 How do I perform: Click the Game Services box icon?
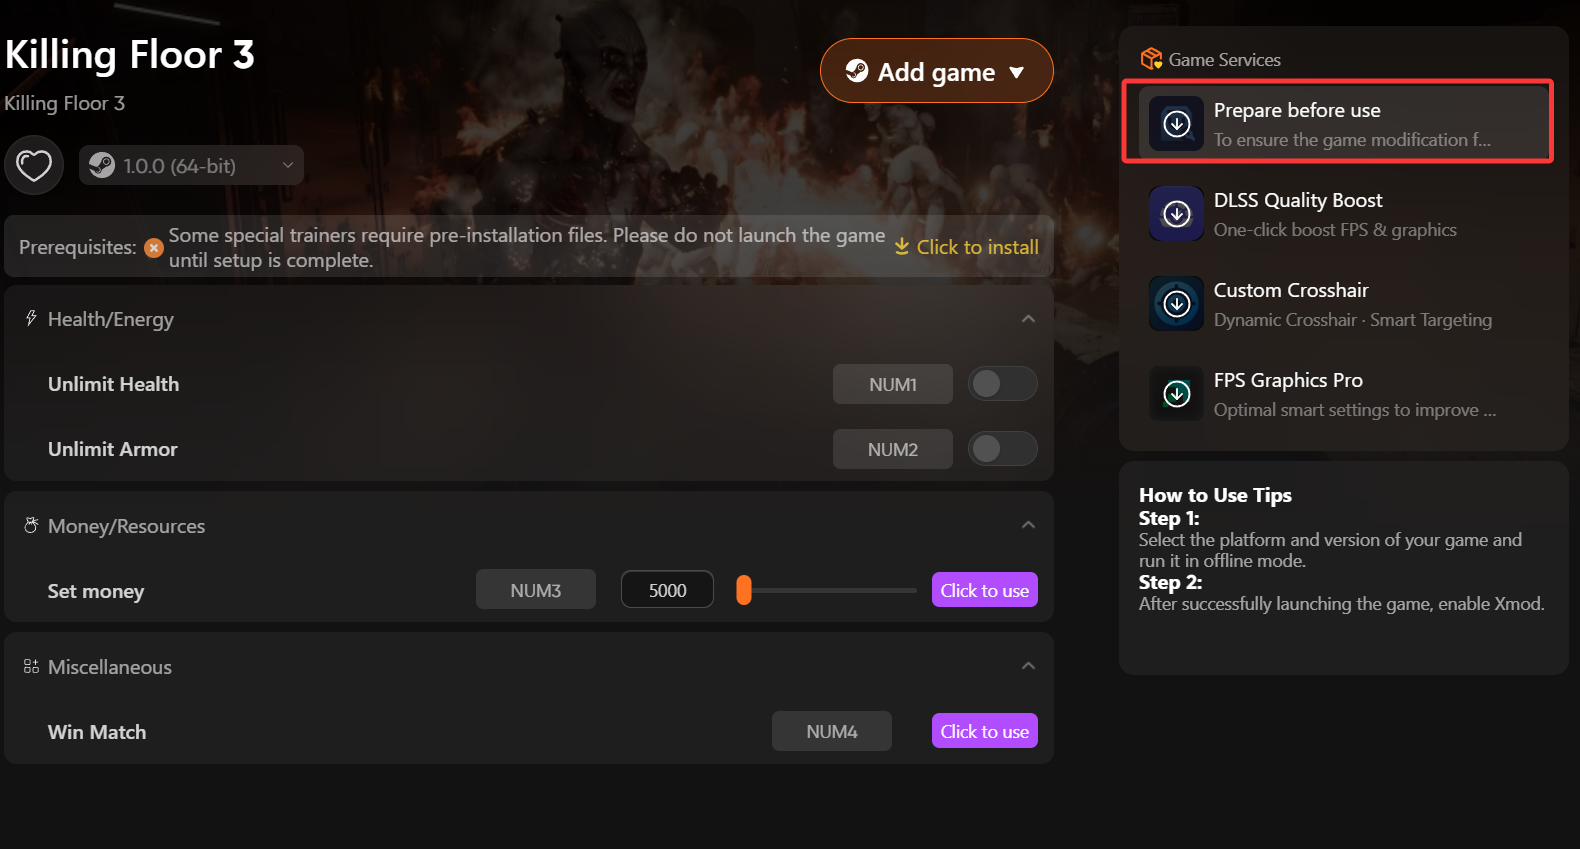click(1151, 59)
